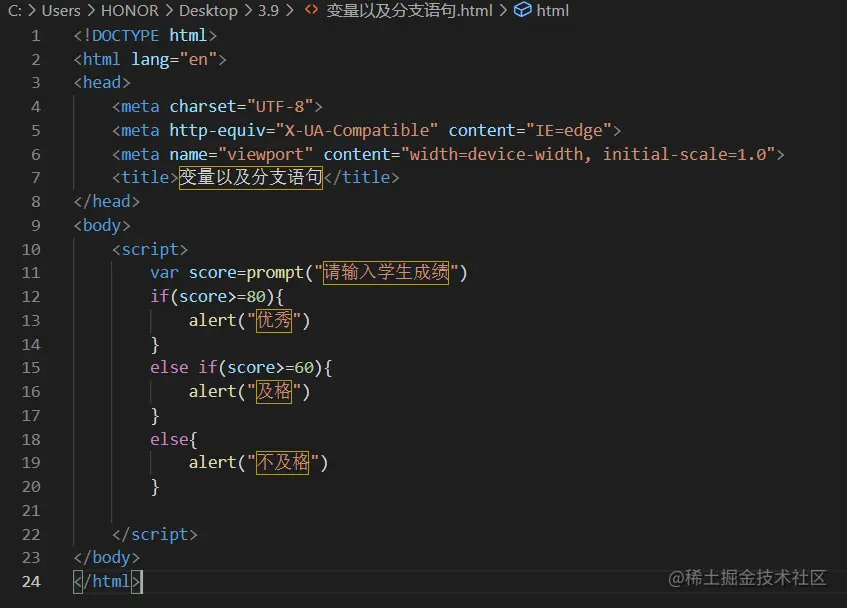
Task: Click the if(score>=80) condition
Action: [217, 296]
